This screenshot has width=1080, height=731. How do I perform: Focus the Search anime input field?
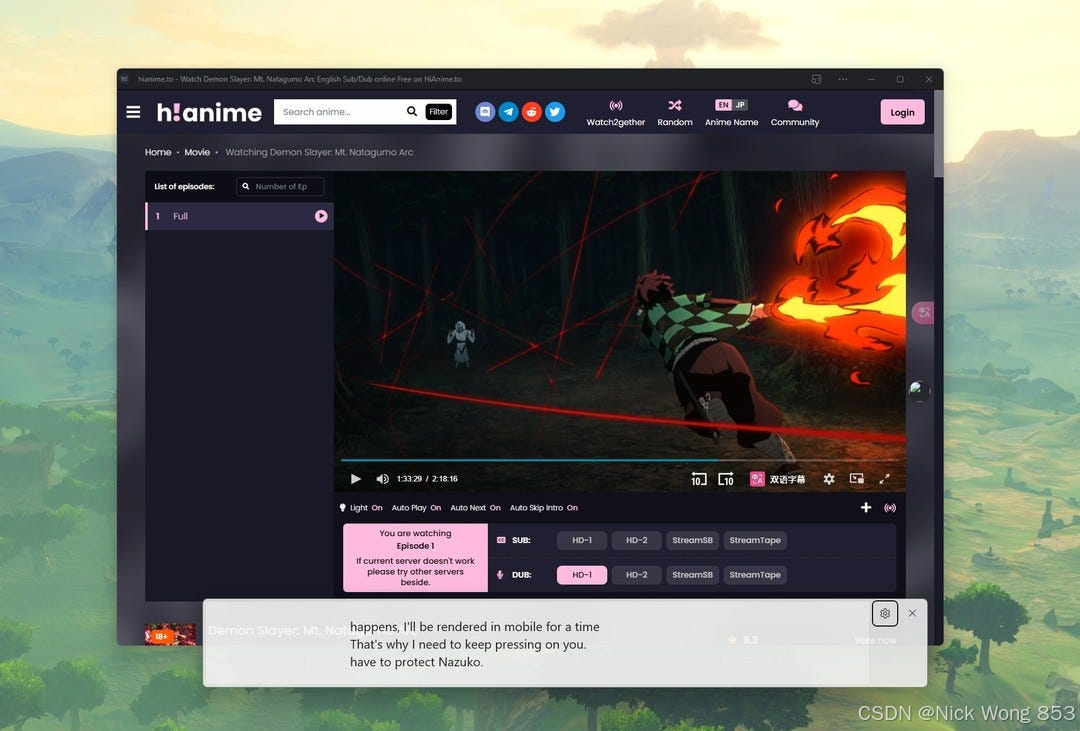pos(341,112)
